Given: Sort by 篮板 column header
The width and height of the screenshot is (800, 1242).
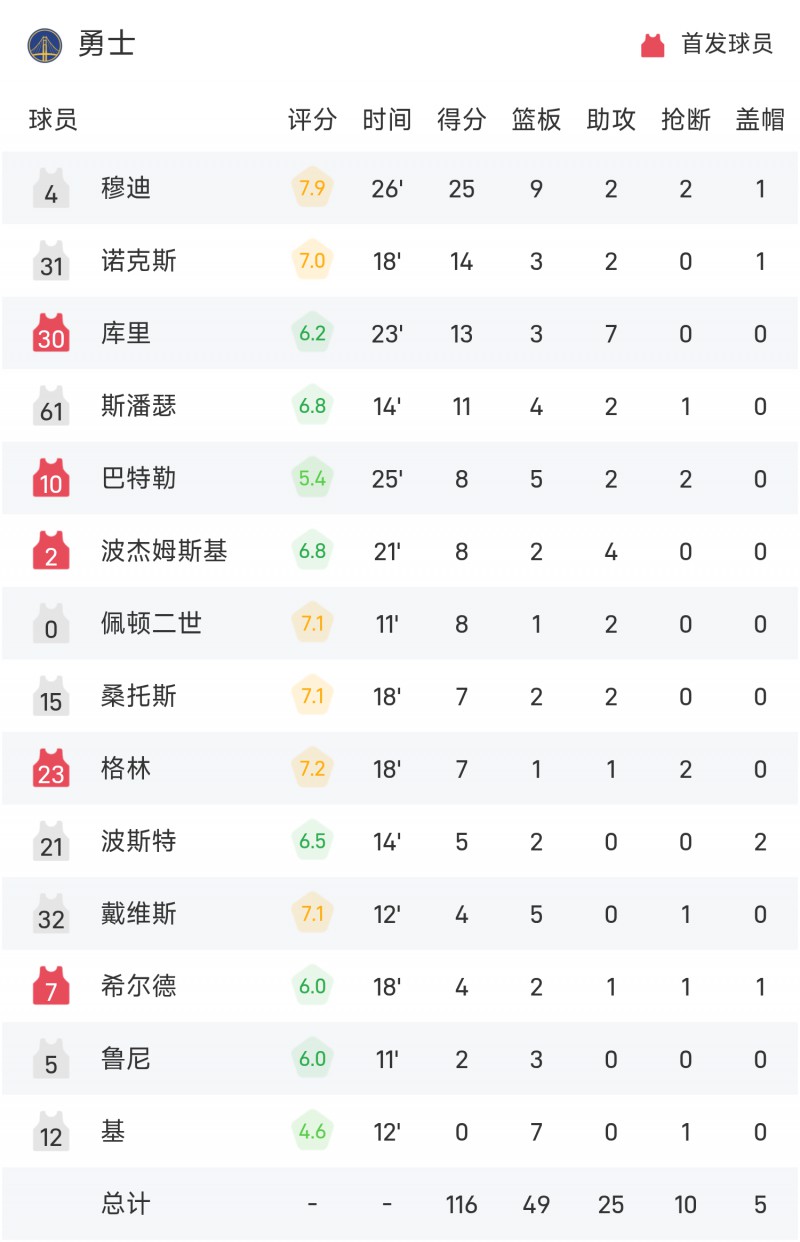Looking at the screenshot, I should coord(536,120).
